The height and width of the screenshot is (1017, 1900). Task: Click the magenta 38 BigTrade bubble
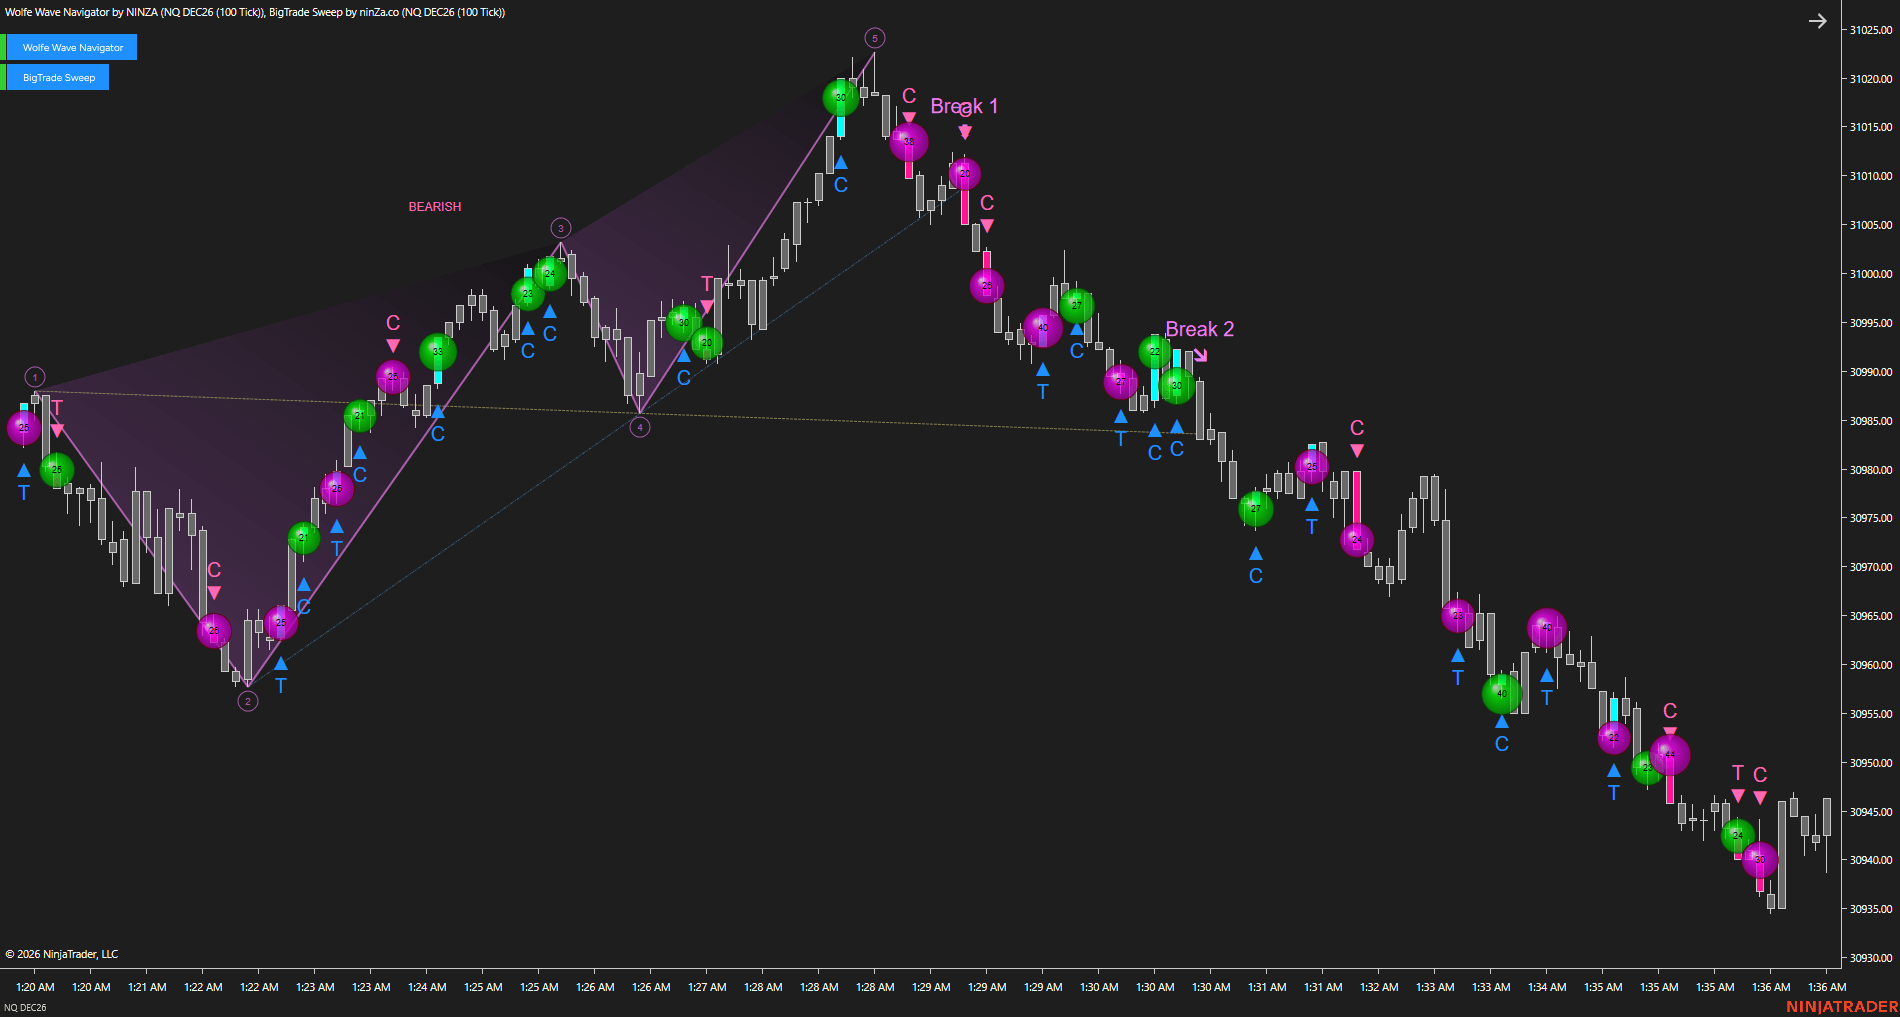pyautogui.click(x=909, y=142)
